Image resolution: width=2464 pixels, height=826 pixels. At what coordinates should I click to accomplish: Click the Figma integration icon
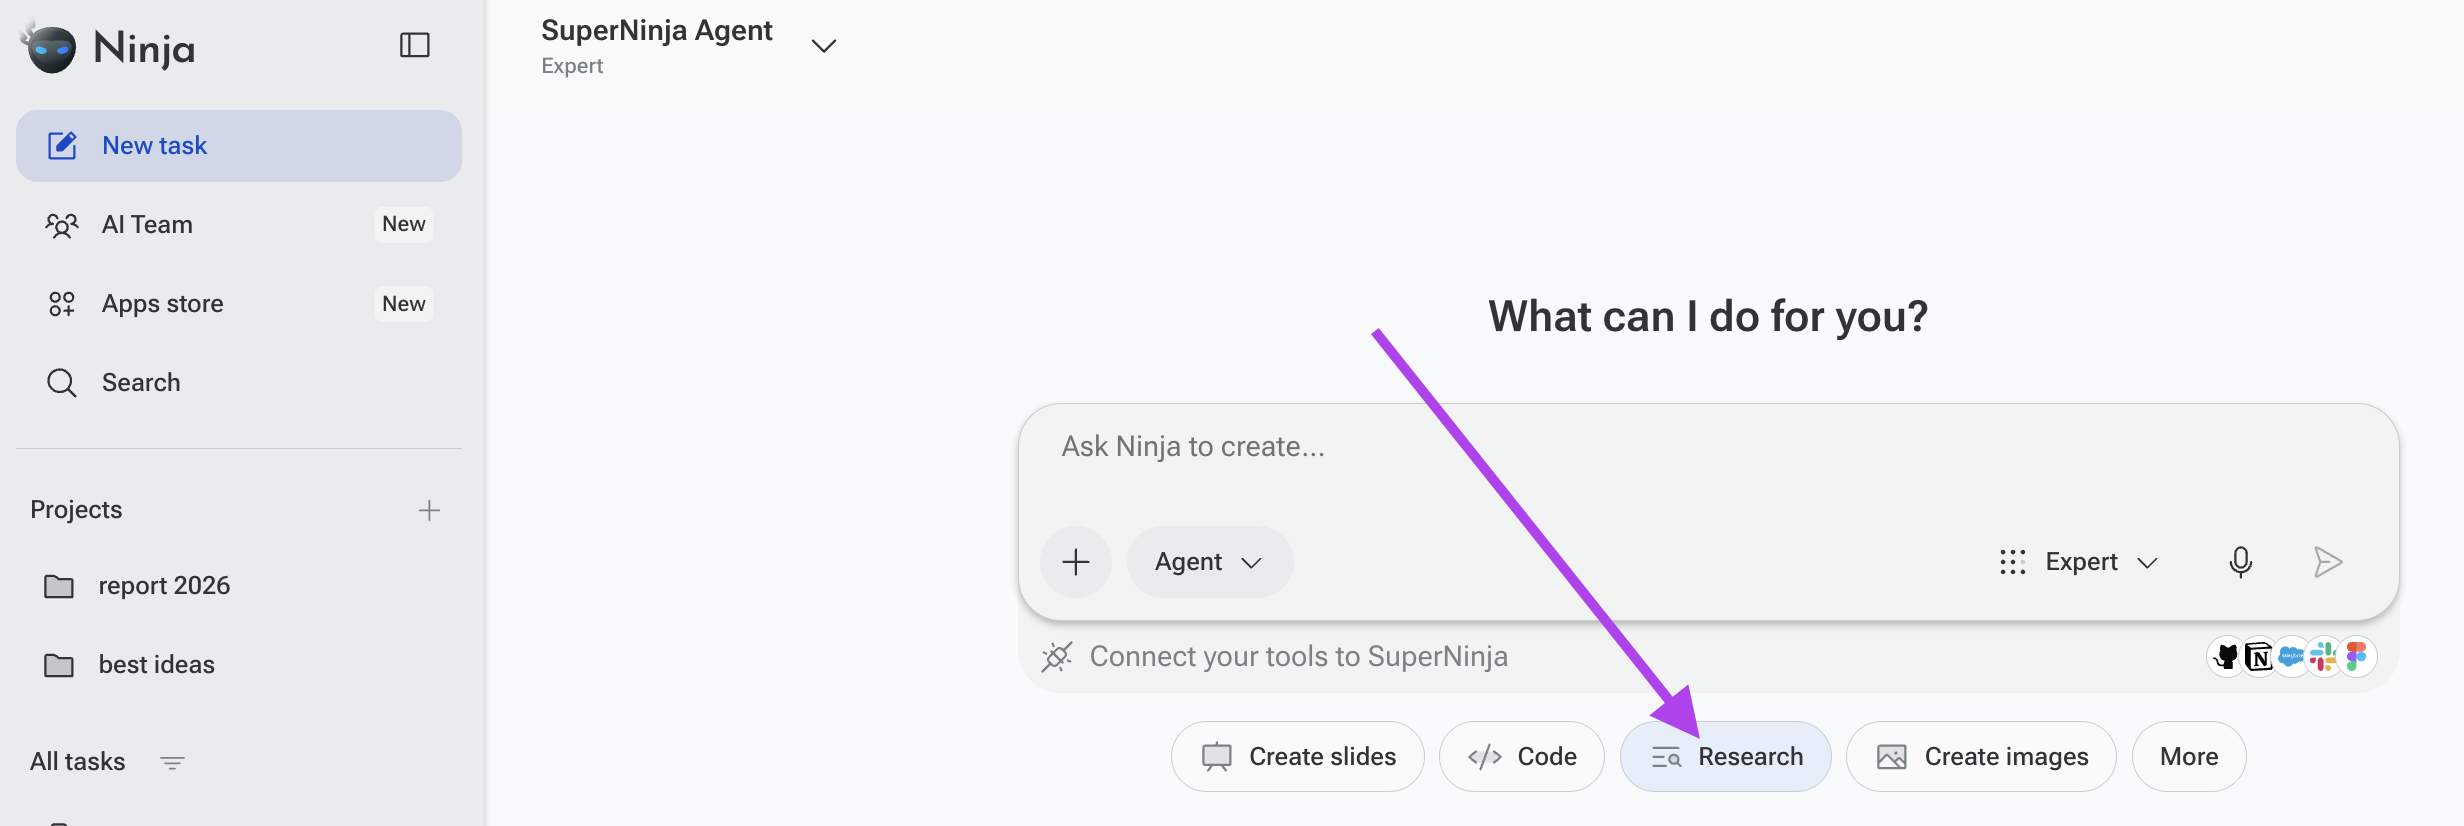(x=2357, y=657)
